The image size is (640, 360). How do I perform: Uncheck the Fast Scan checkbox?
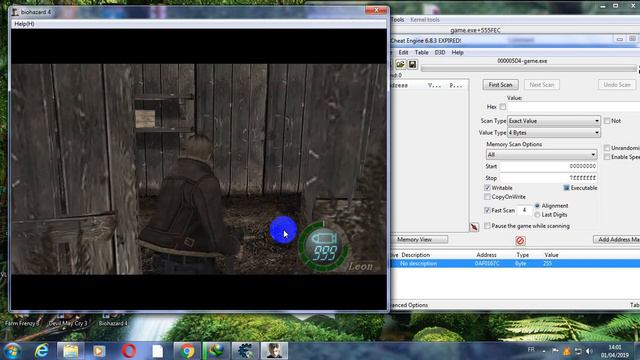487,210
